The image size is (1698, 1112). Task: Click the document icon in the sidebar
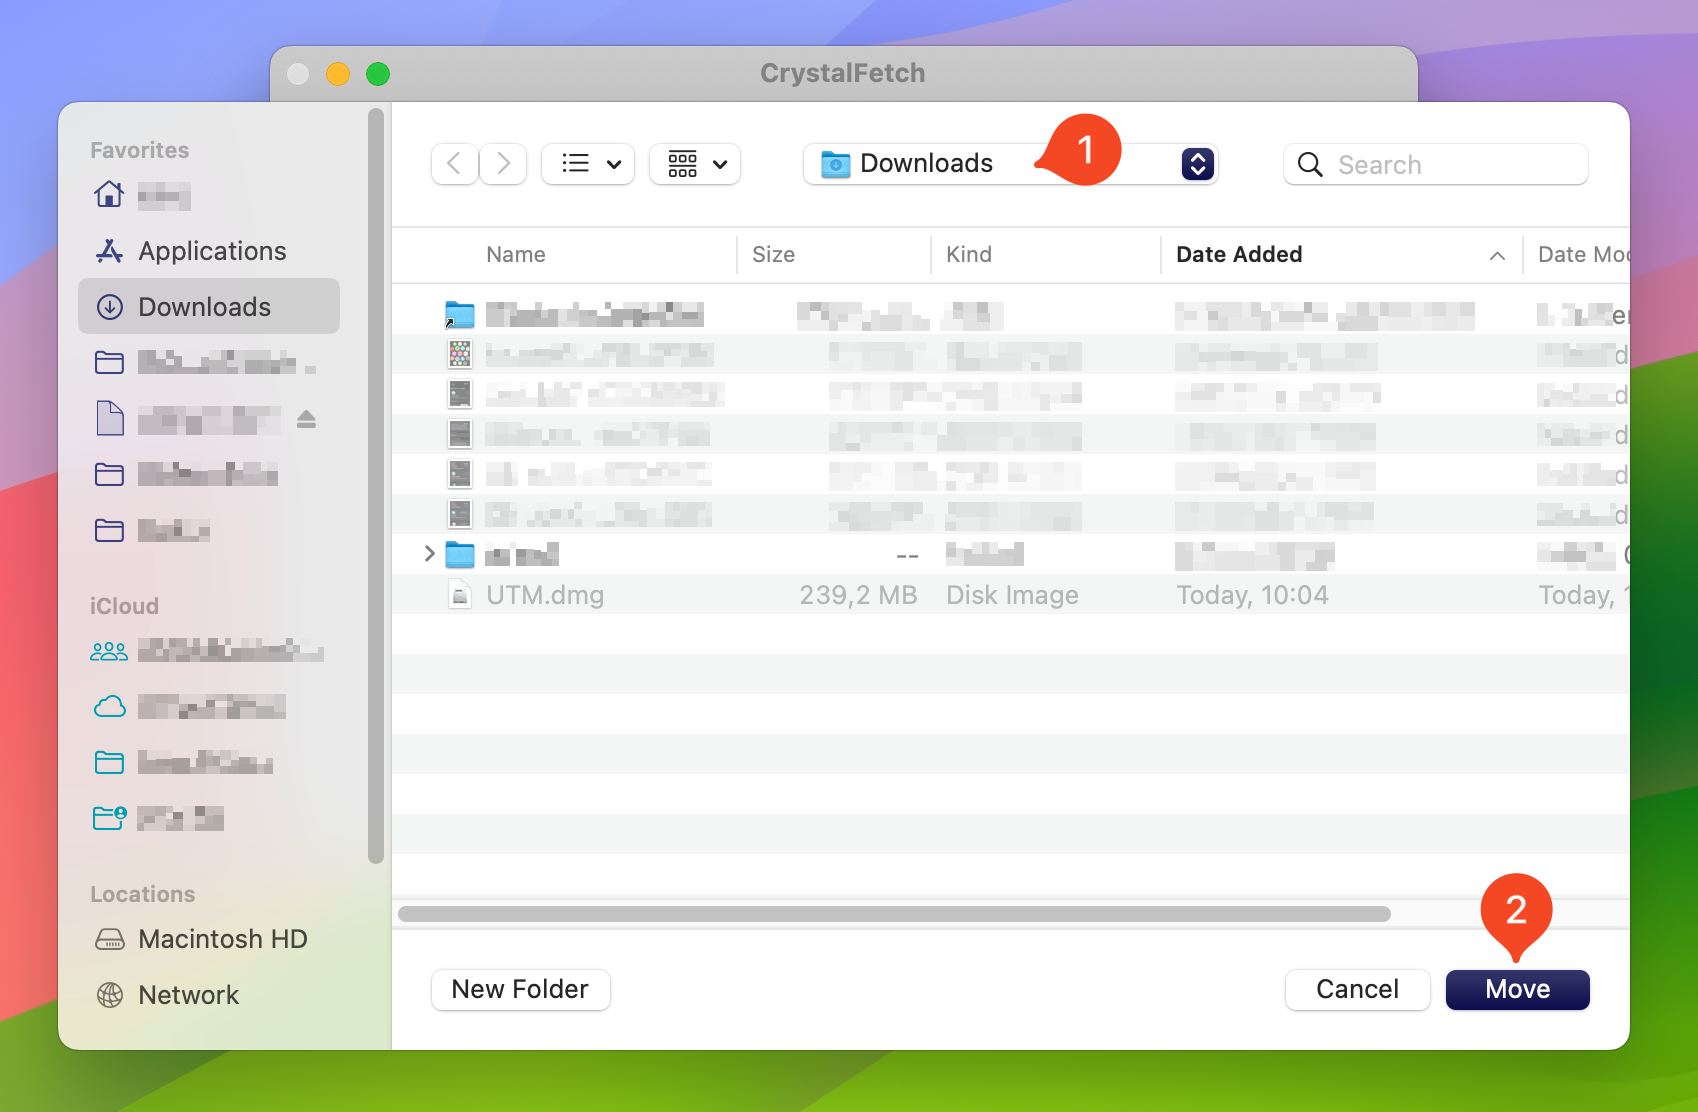110,418
